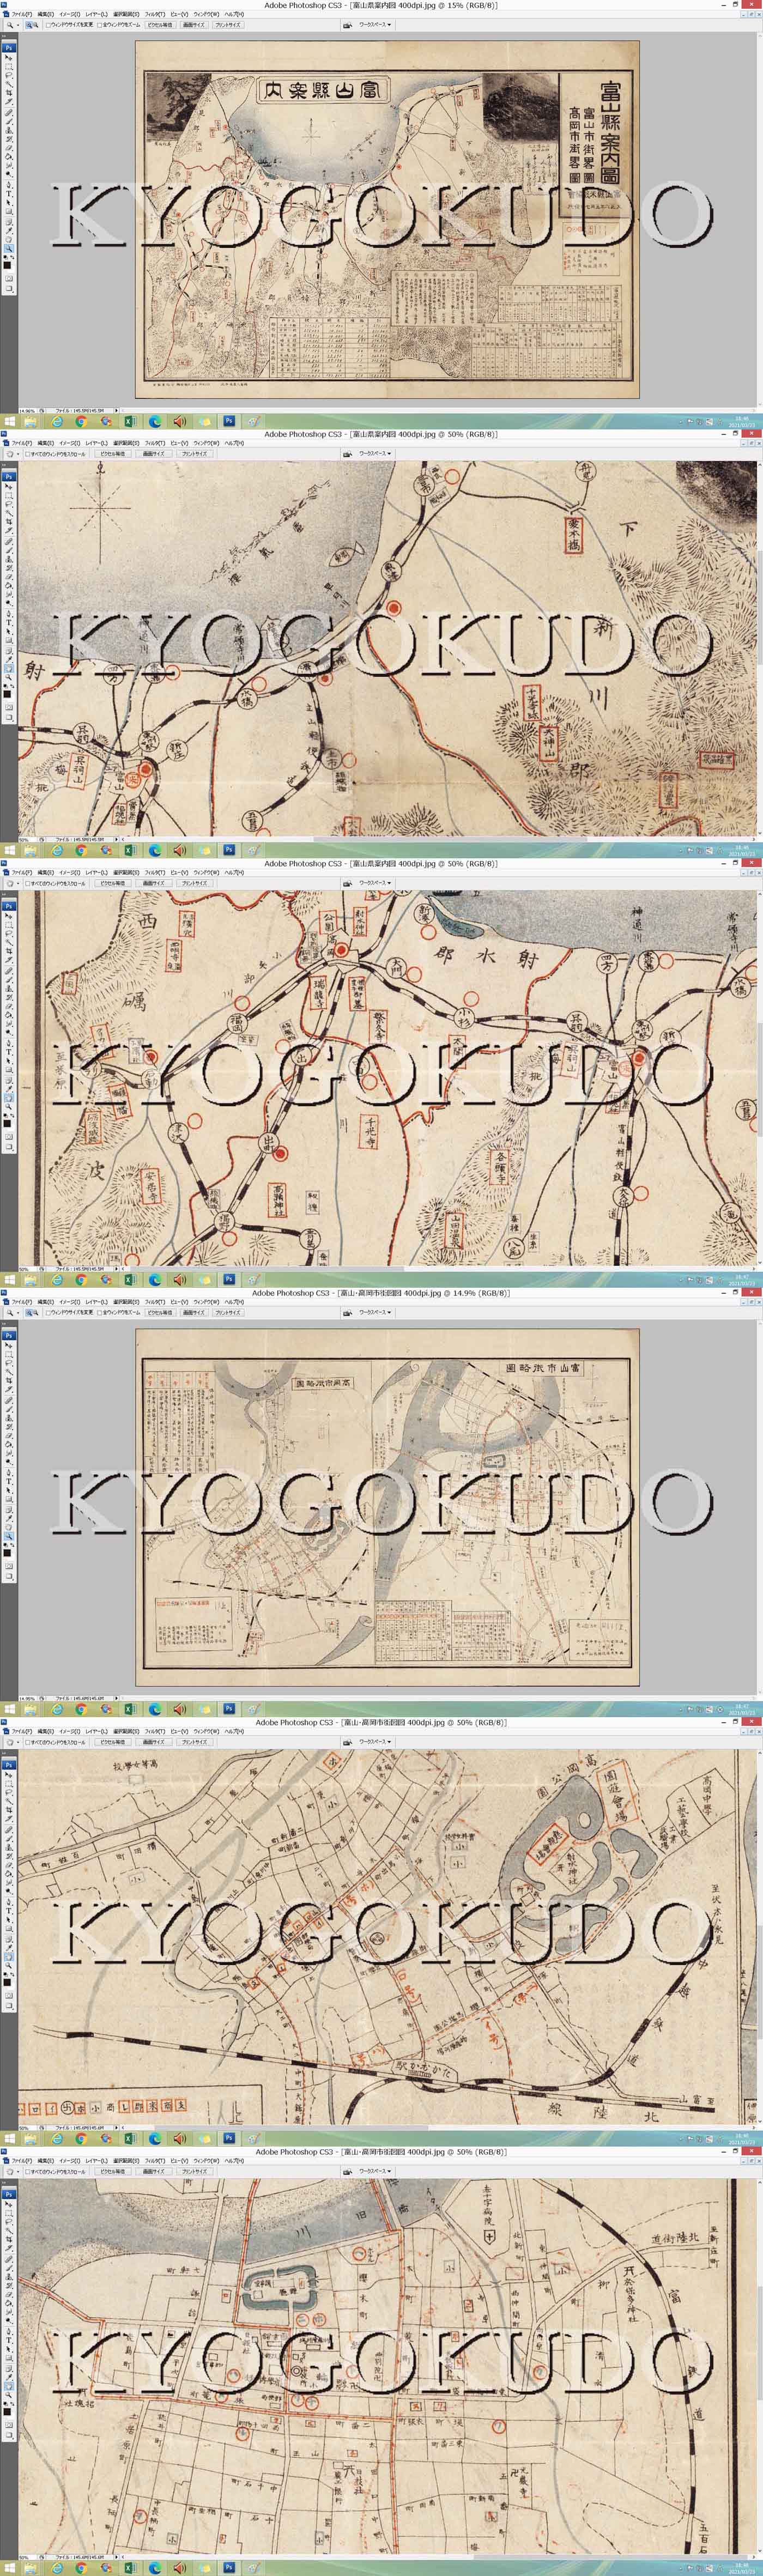Click foreground color swatch in the topmost window toolbox
This screenshot has width=763, height=2576.
(7, 265)
